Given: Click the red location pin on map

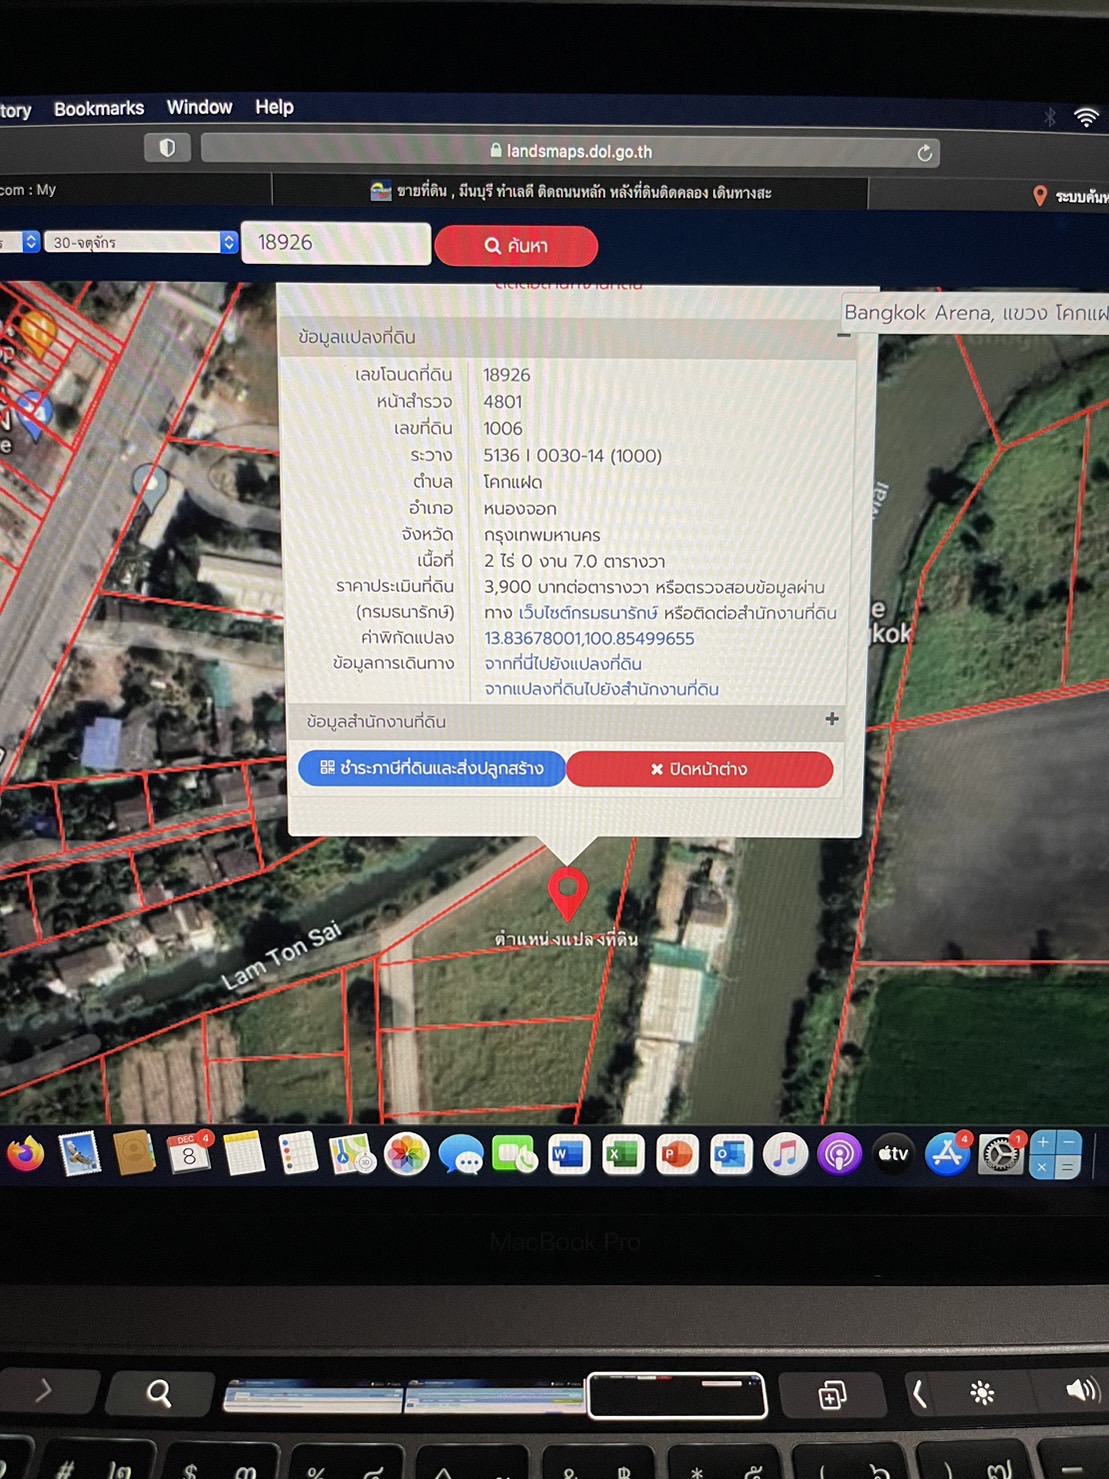Looking at the screenshot, I should 568,891.
